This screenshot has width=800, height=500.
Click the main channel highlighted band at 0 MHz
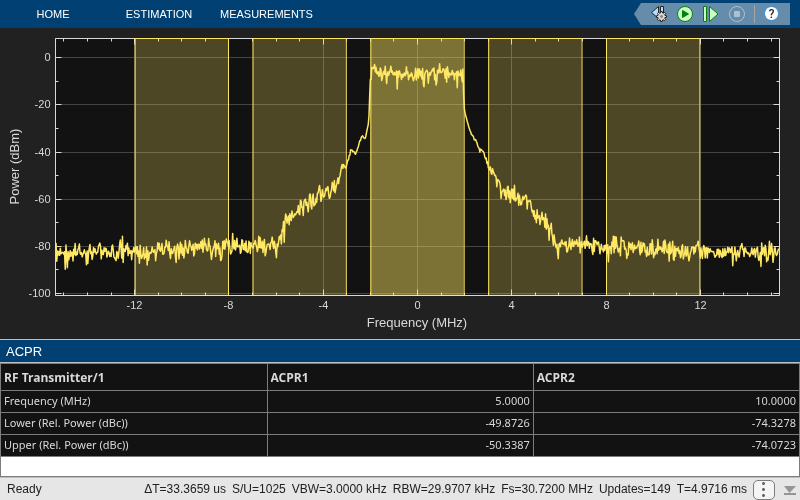pos(417,167)
